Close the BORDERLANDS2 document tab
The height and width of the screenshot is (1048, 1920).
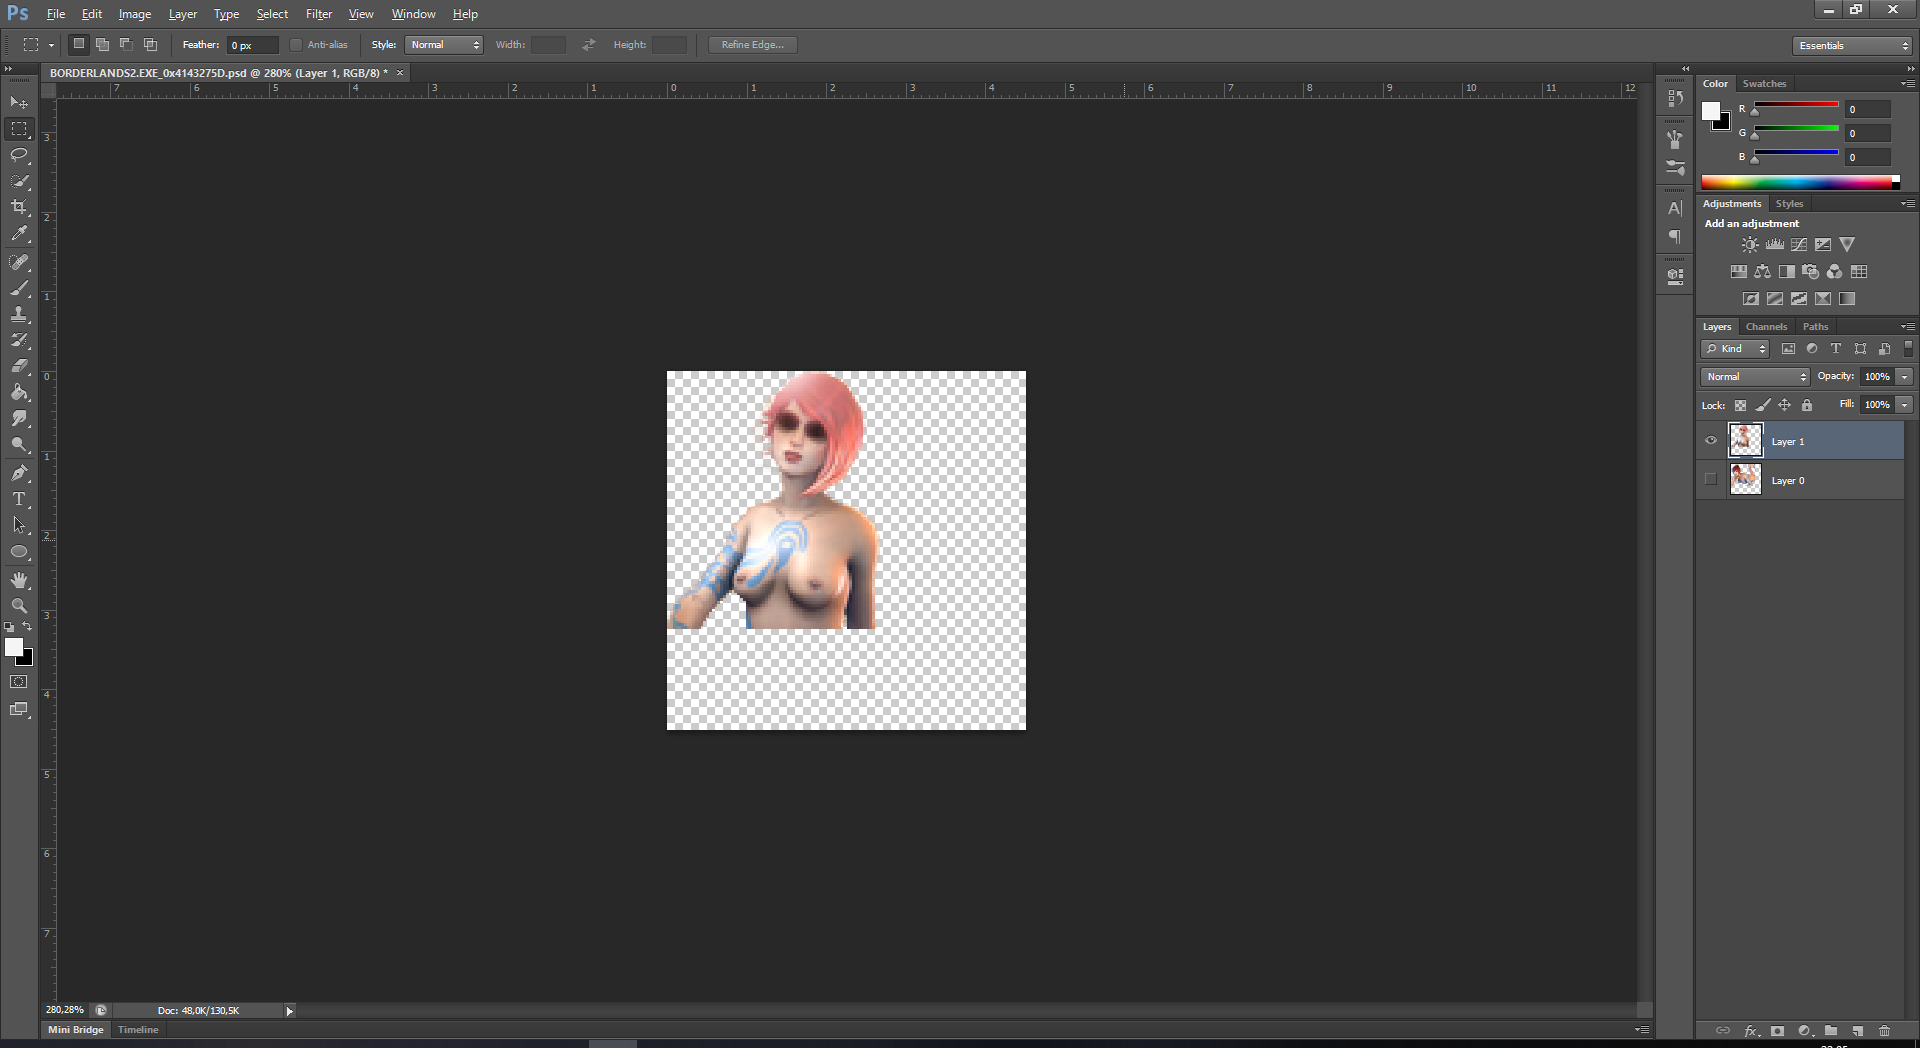[400, 73]
